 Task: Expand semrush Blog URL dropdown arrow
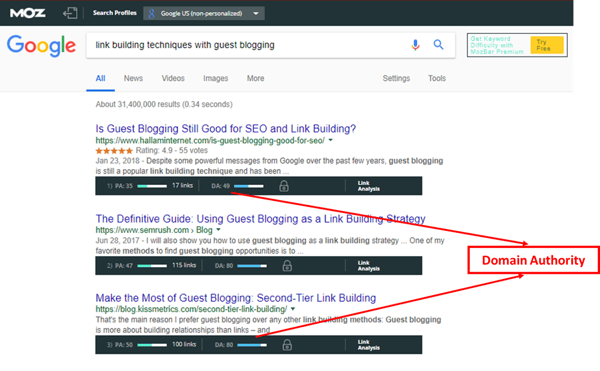(218, 230)
